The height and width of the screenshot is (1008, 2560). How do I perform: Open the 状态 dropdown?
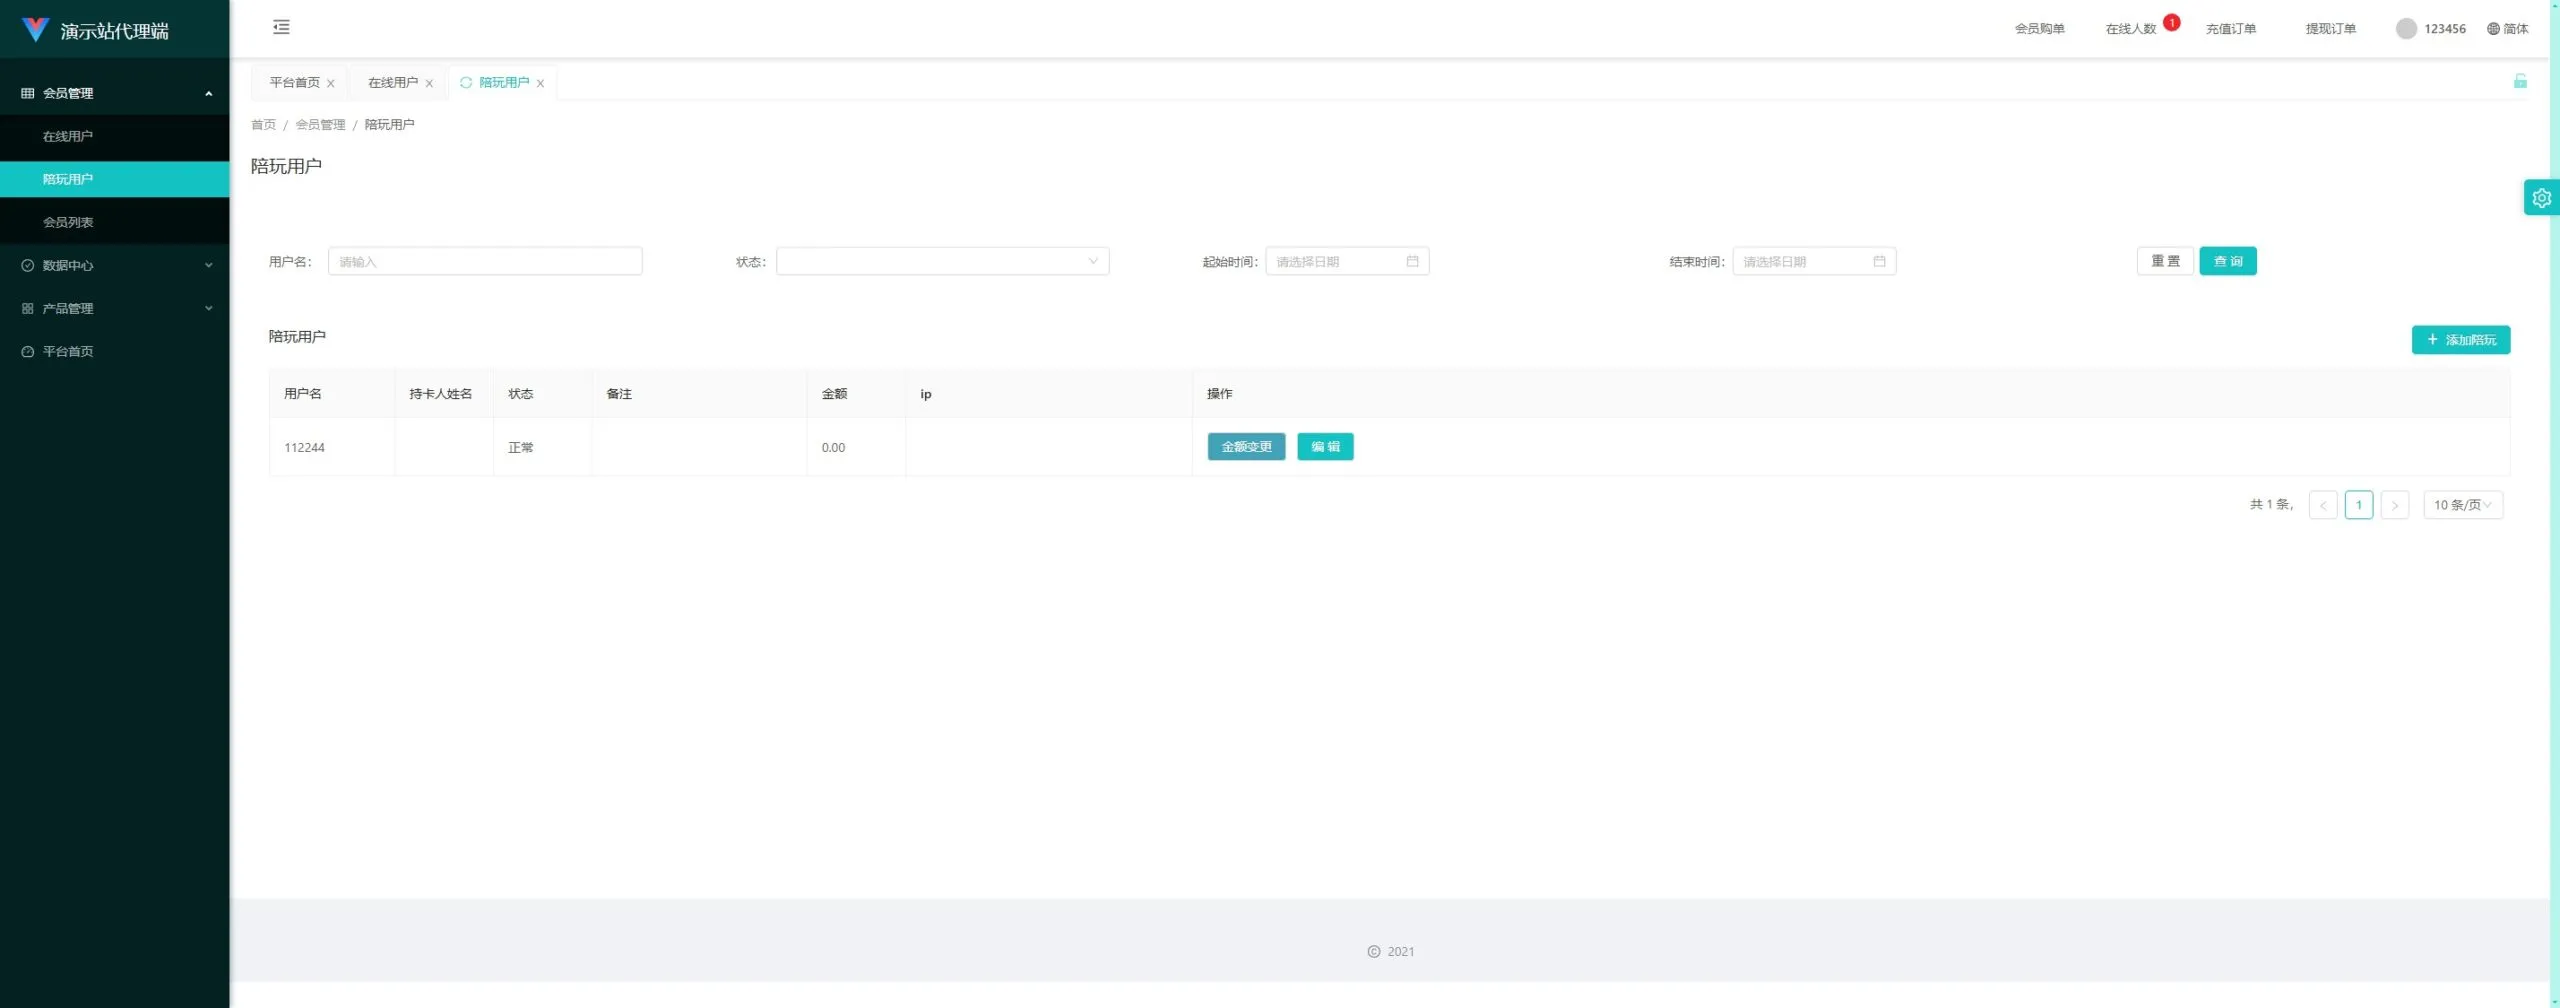click(942, 261)
